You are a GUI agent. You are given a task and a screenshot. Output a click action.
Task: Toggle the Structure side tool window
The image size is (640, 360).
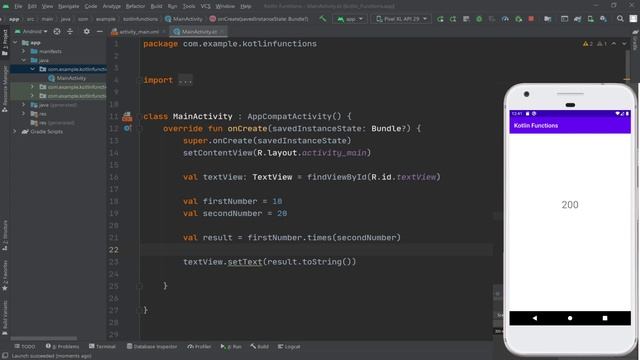tap(5, 236)
